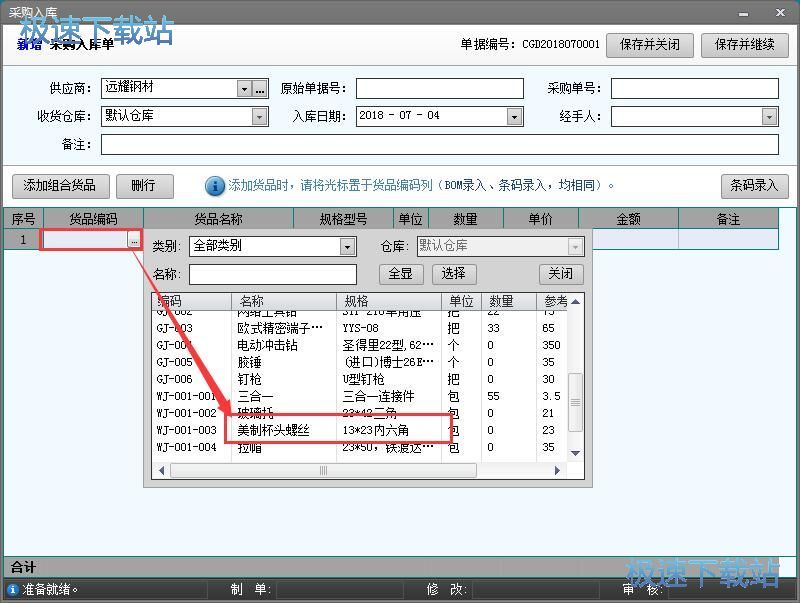The image size is (800, 603).
Task: Click the 删行 button
Action: tap(144, 186)
